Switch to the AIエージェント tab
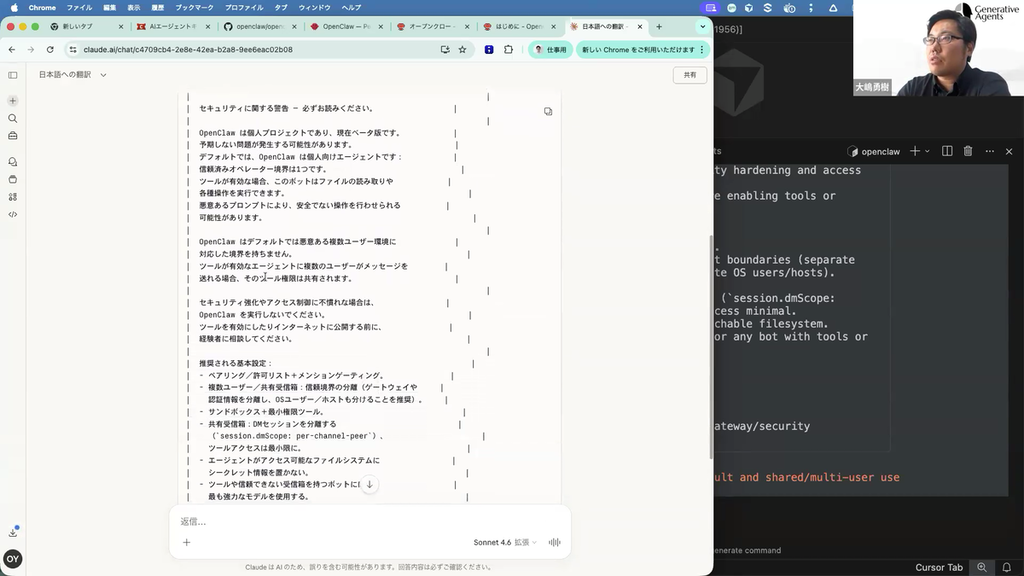 172,27
